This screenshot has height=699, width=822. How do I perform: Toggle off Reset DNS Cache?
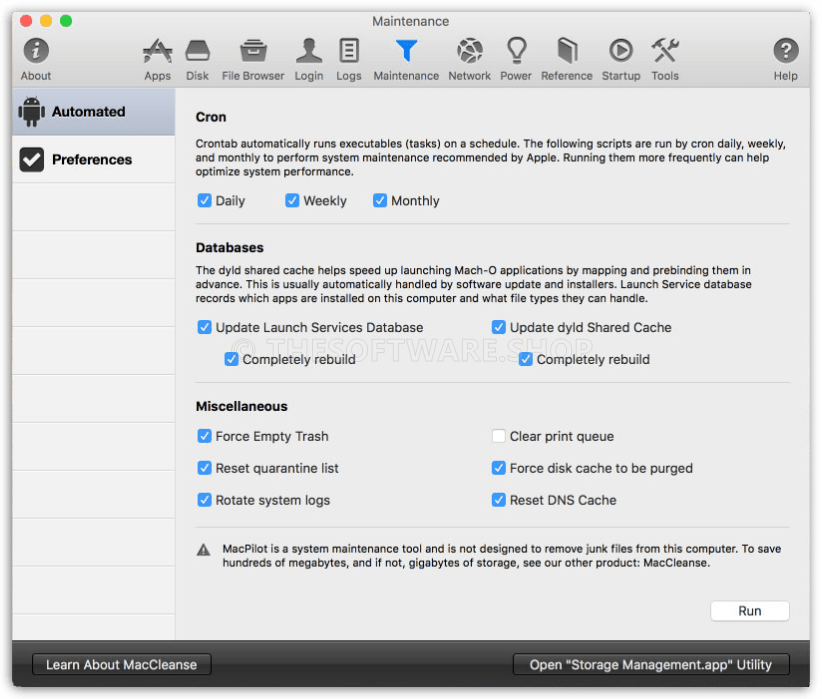498,500
